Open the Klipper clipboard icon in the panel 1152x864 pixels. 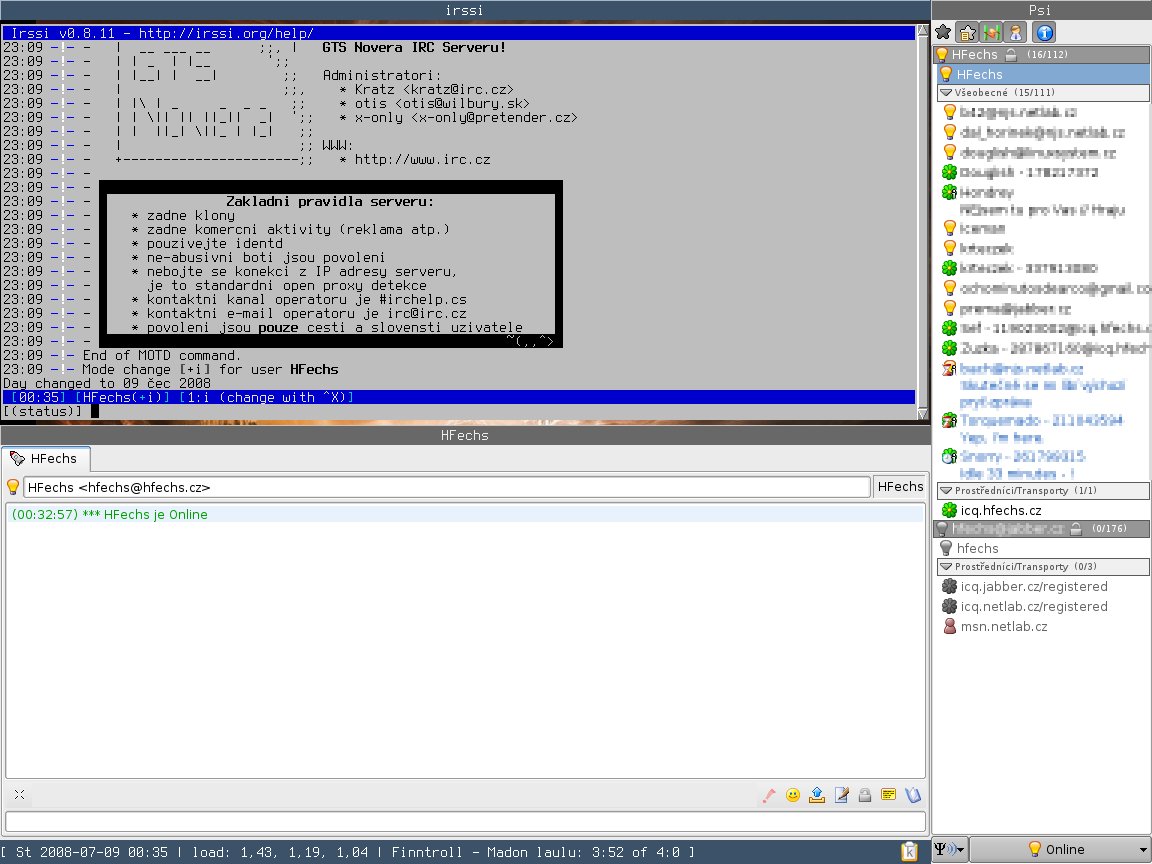(910, 852)
